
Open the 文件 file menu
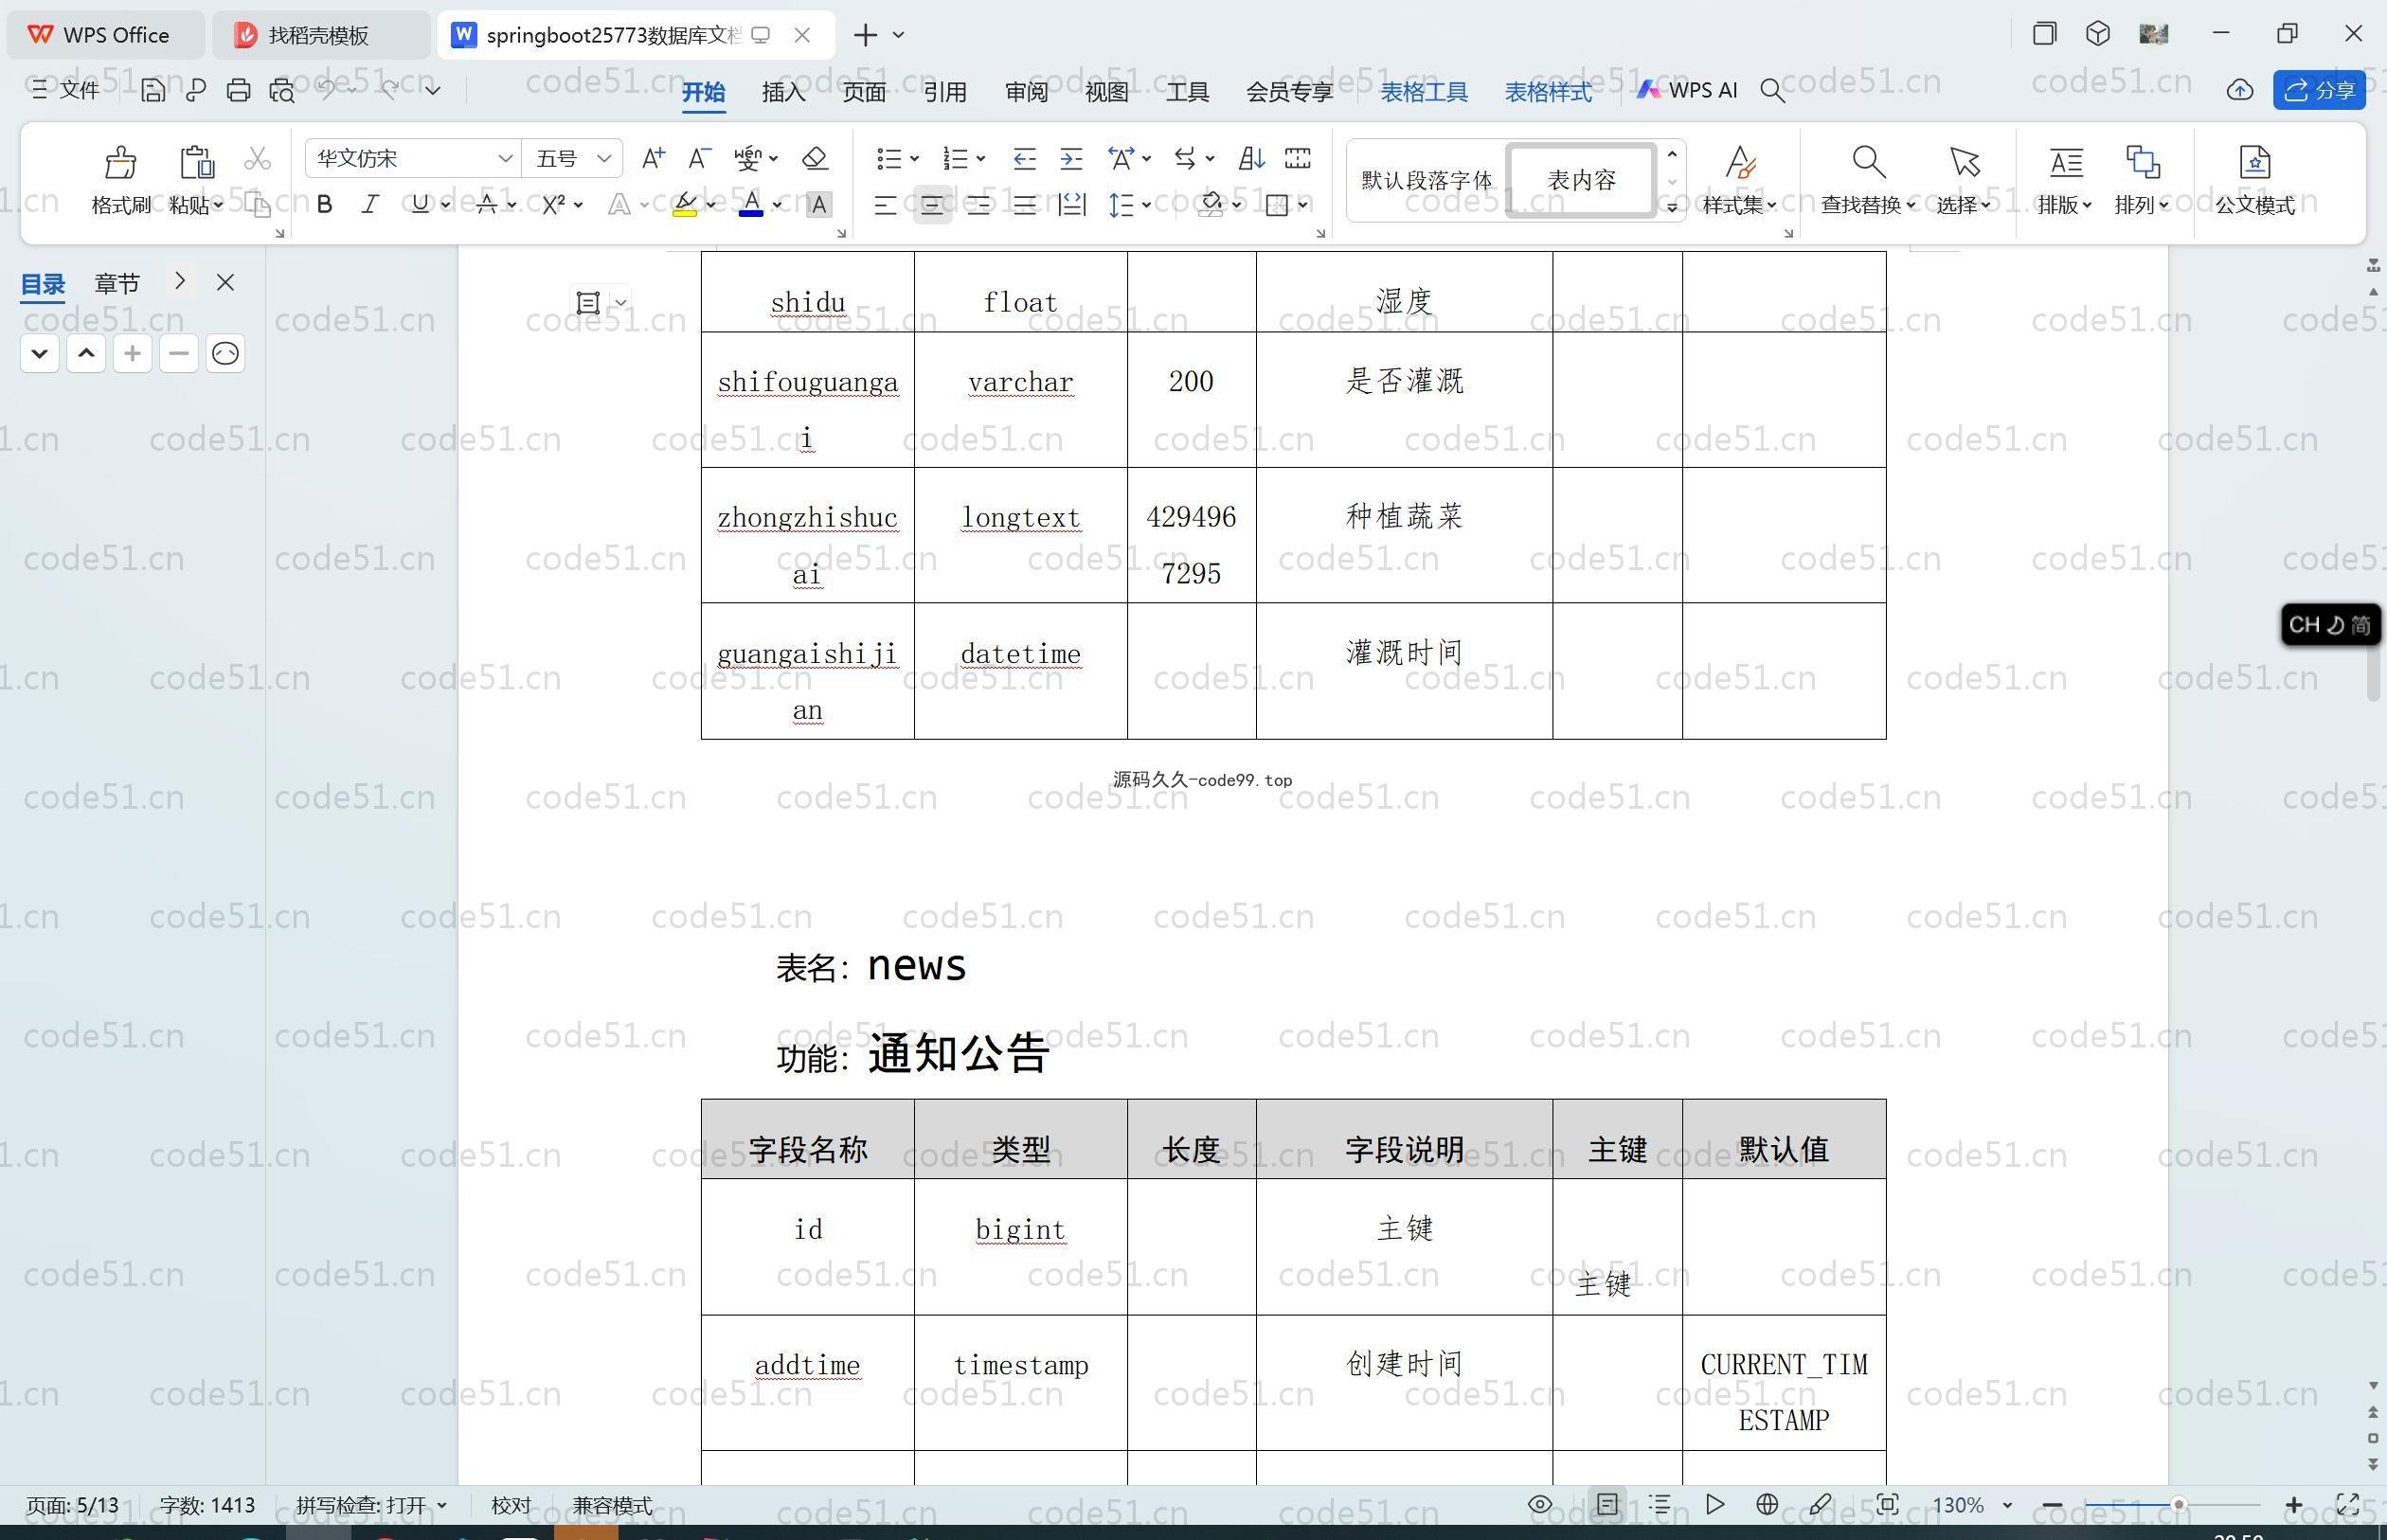(x=66, y=90)
